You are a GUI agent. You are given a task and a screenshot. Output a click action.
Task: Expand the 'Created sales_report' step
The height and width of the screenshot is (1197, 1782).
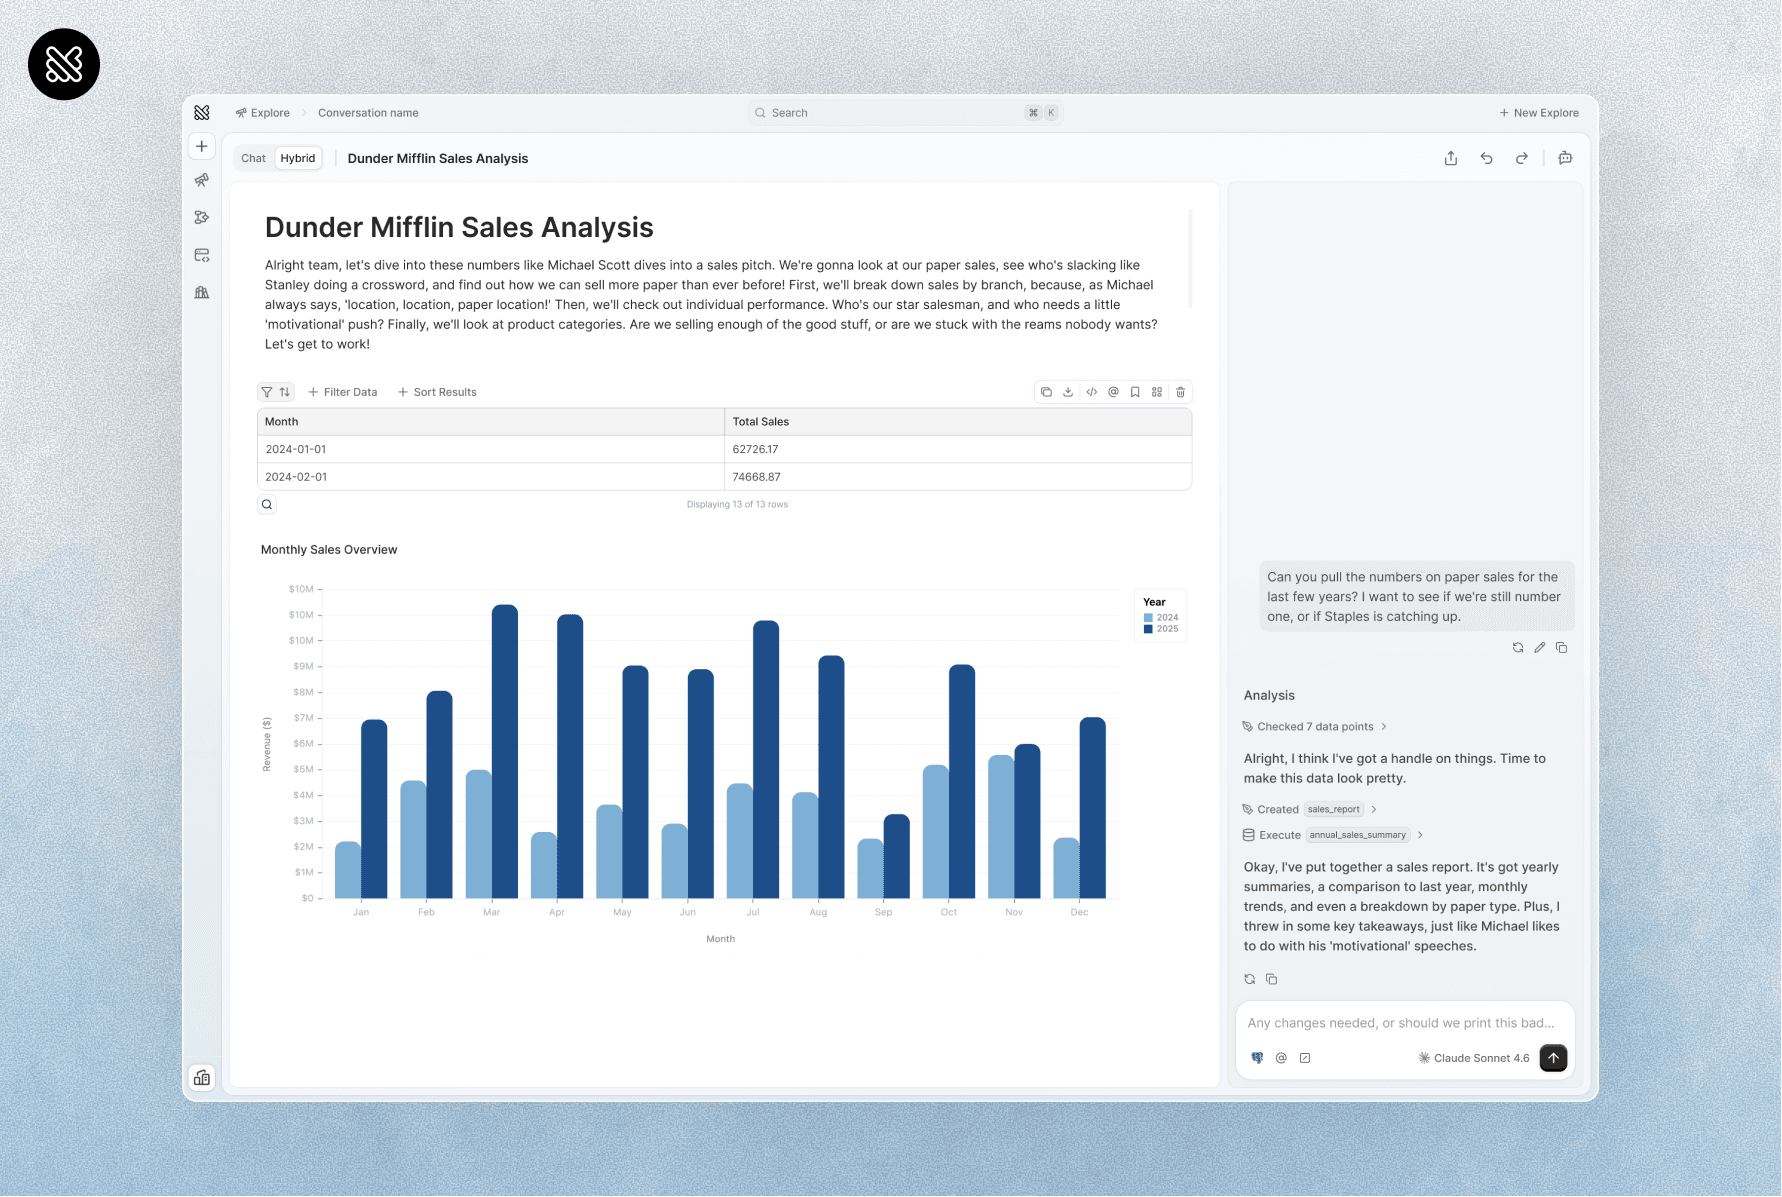pos(1309,809)
